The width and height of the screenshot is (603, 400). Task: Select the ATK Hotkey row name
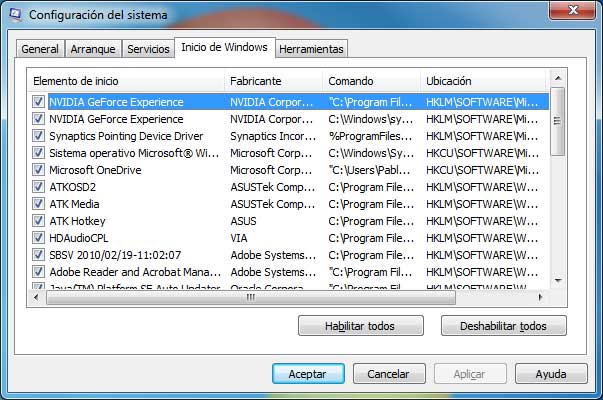(77, 221)
